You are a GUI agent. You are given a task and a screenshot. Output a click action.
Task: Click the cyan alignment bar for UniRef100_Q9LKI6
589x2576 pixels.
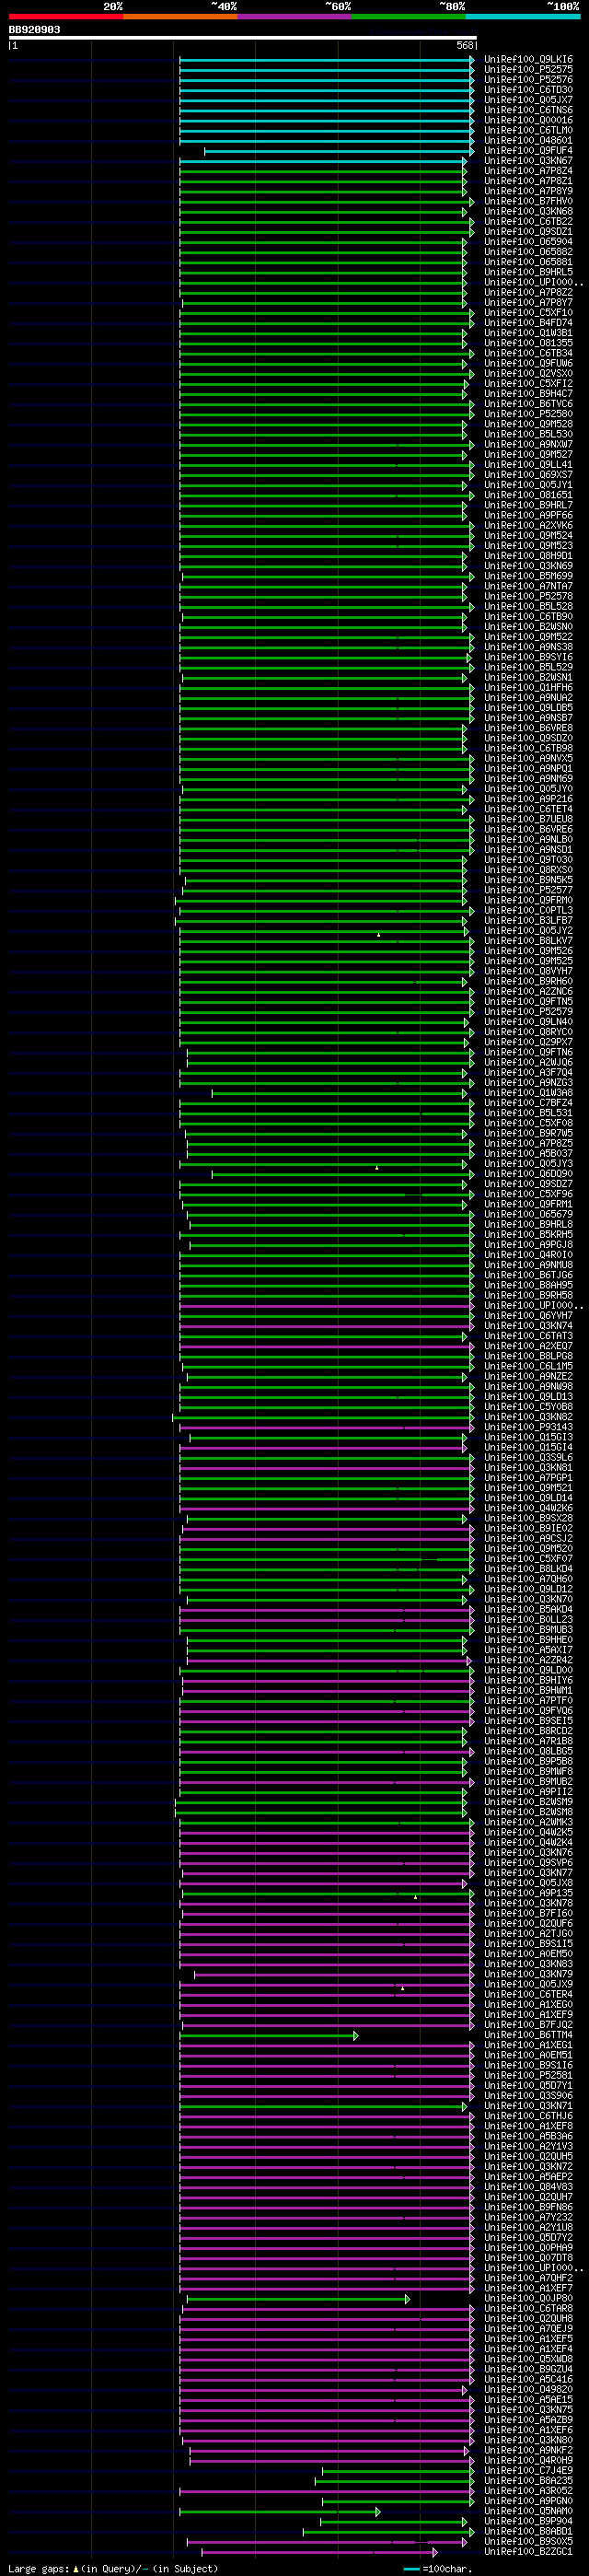[327, 60]
